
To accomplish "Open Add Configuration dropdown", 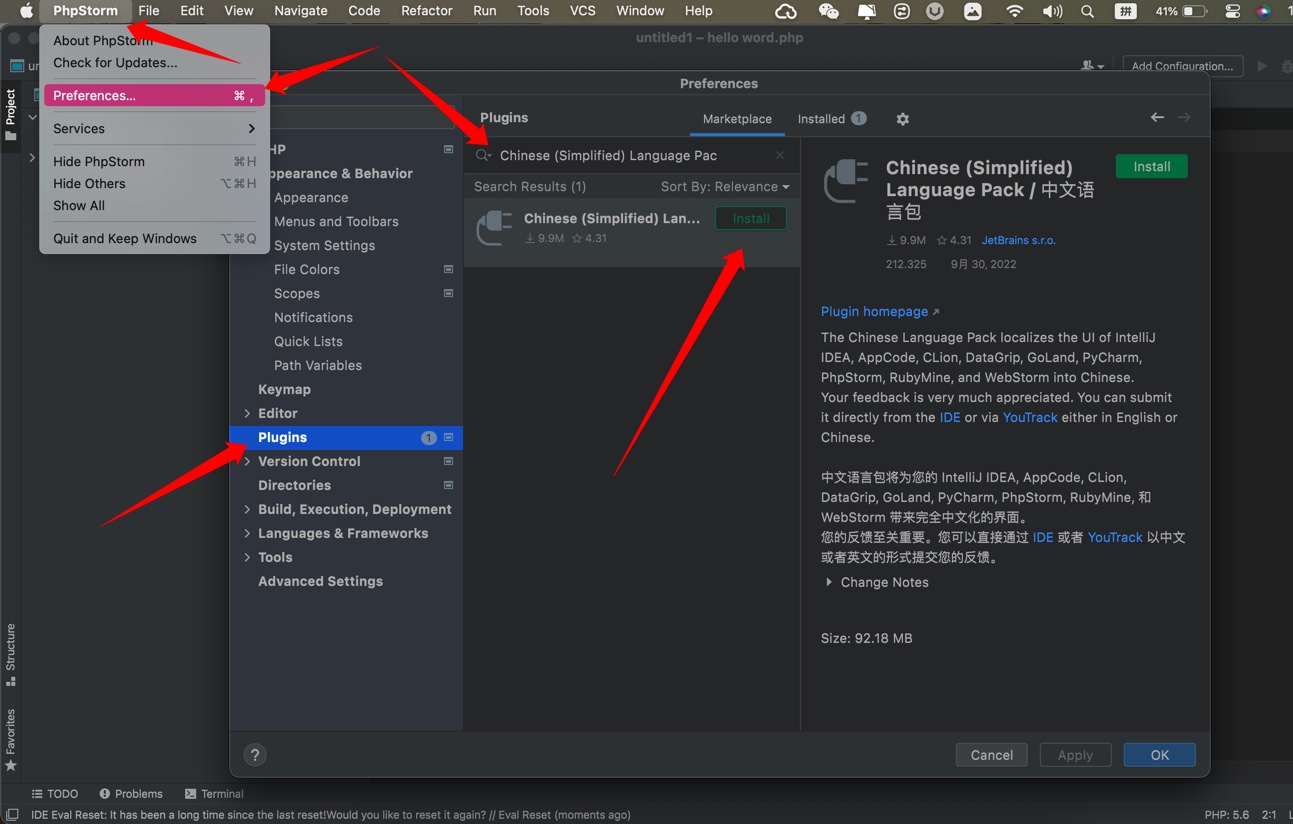I will click(x=1183, y=66).
